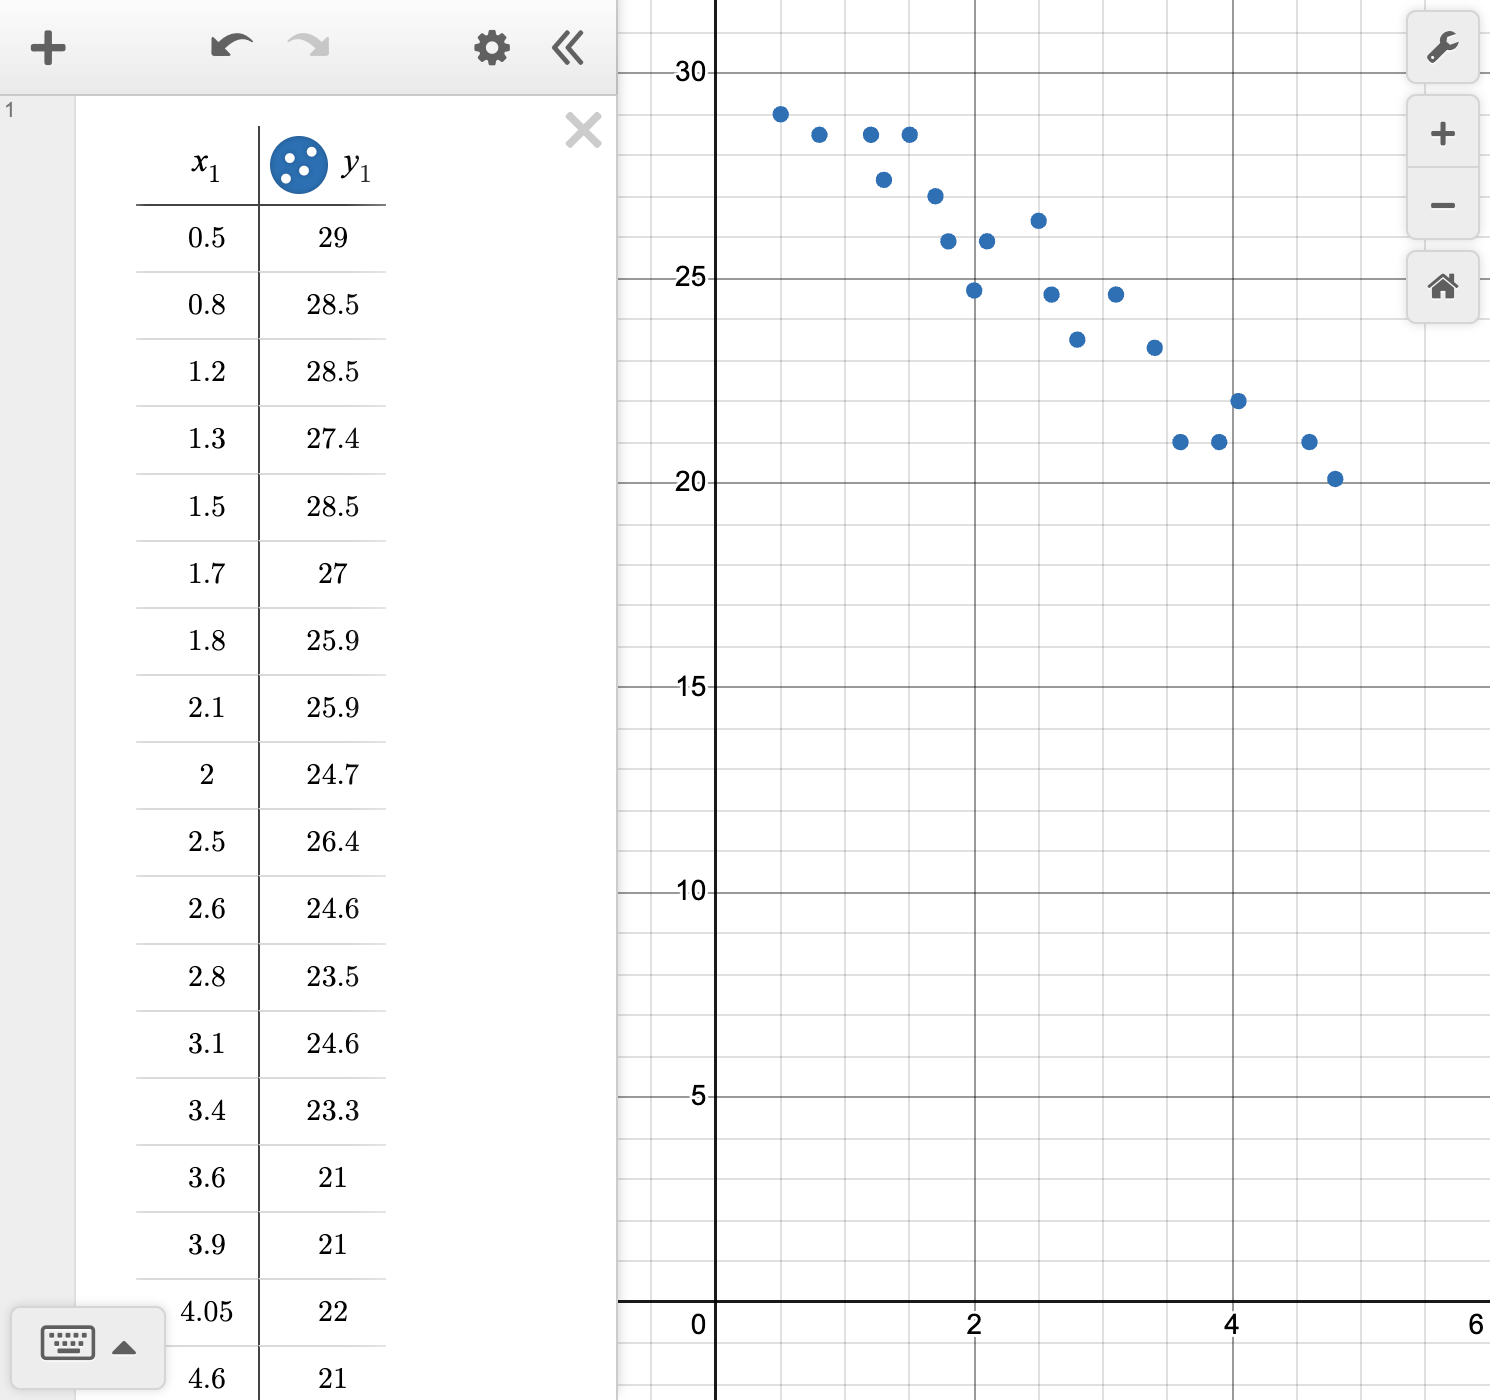Click the undo arrow icon

click(230, 44)
